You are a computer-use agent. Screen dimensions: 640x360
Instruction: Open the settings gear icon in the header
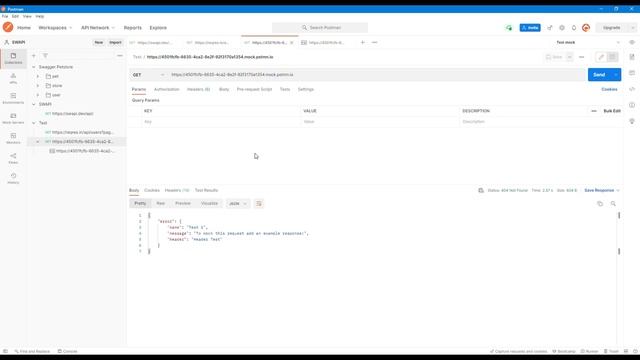562,28
